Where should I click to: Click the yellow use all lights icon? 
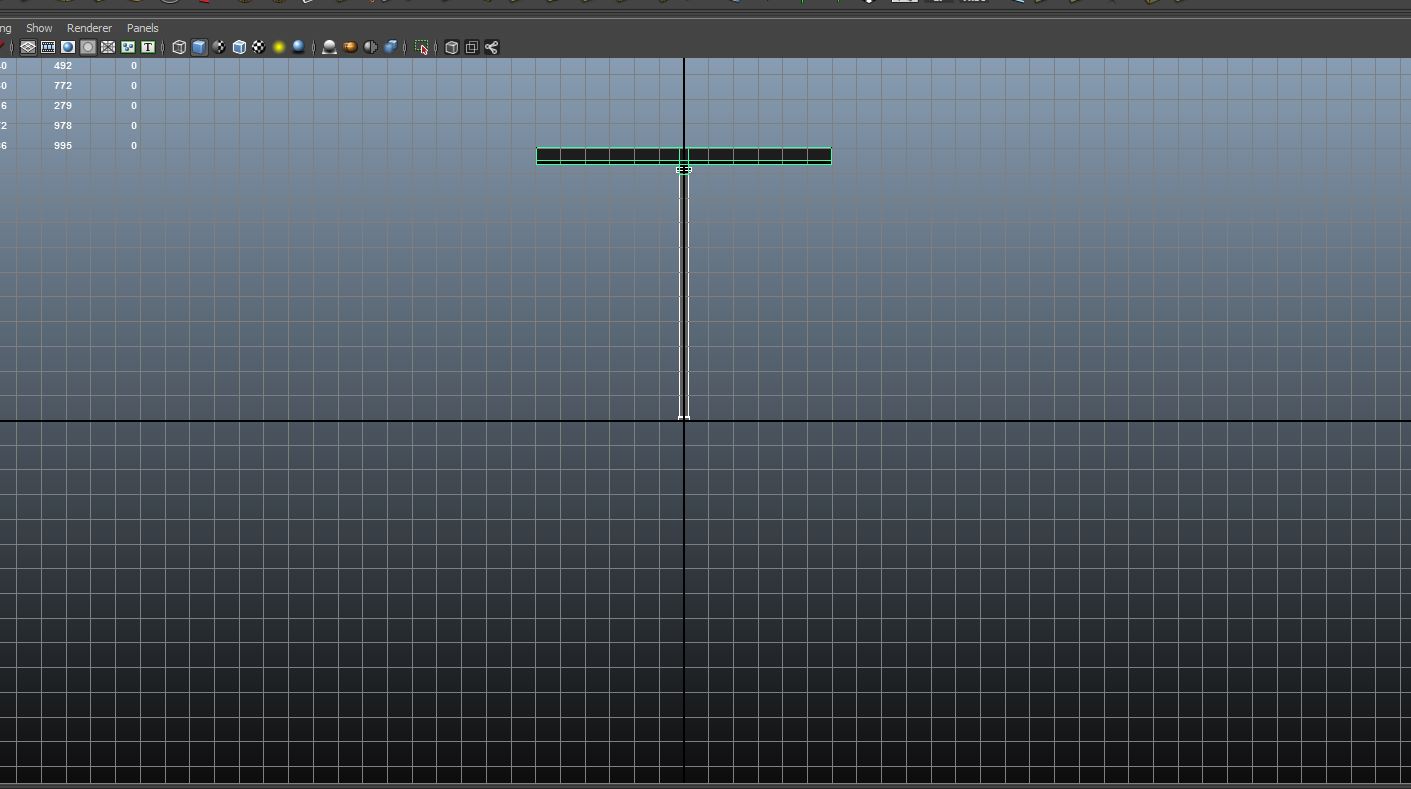click(279, 47)
